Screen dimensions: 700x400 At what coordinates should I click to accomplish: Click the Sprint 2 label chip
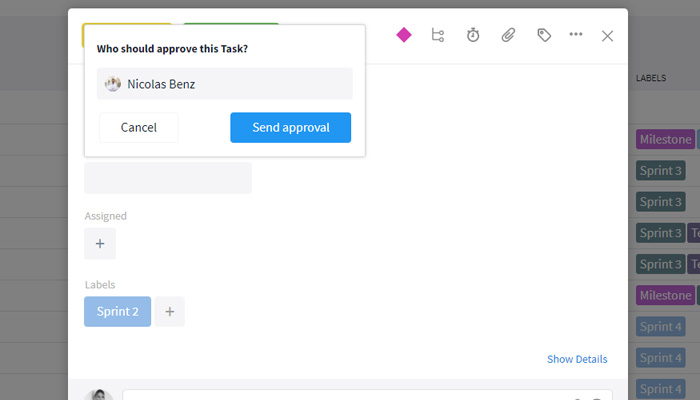pos(117,311)
